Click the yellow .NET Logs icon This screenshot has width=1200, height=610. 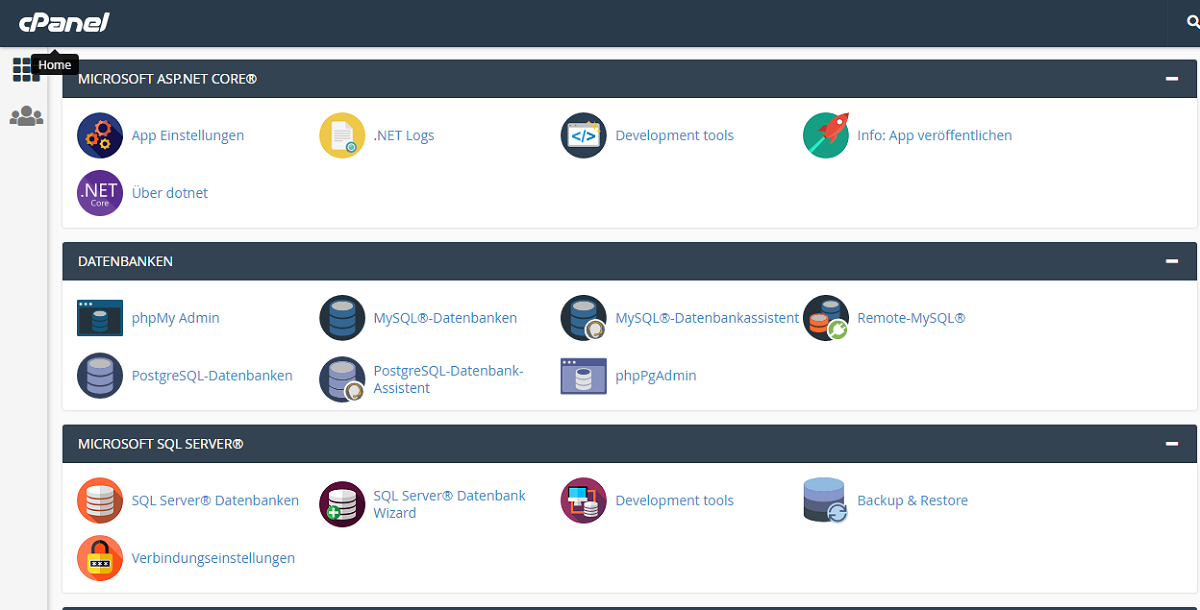coord(342,135)
